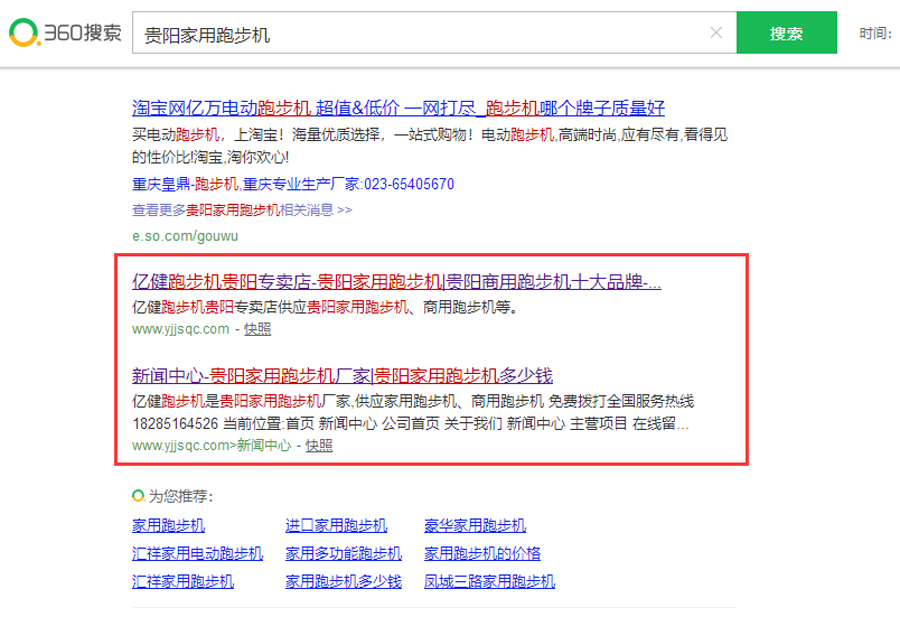Click the 为您推荐 circle icon

pos(138,495)
